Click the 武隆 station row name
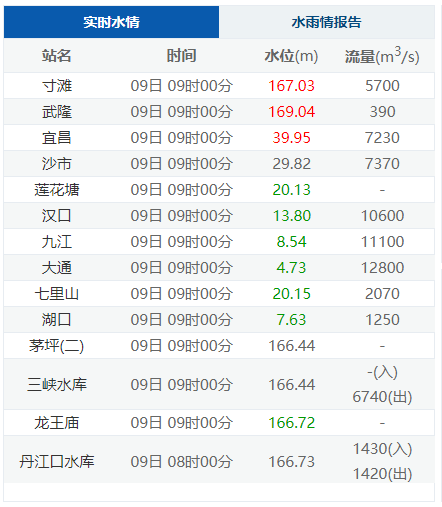 [x=57, y=112]
